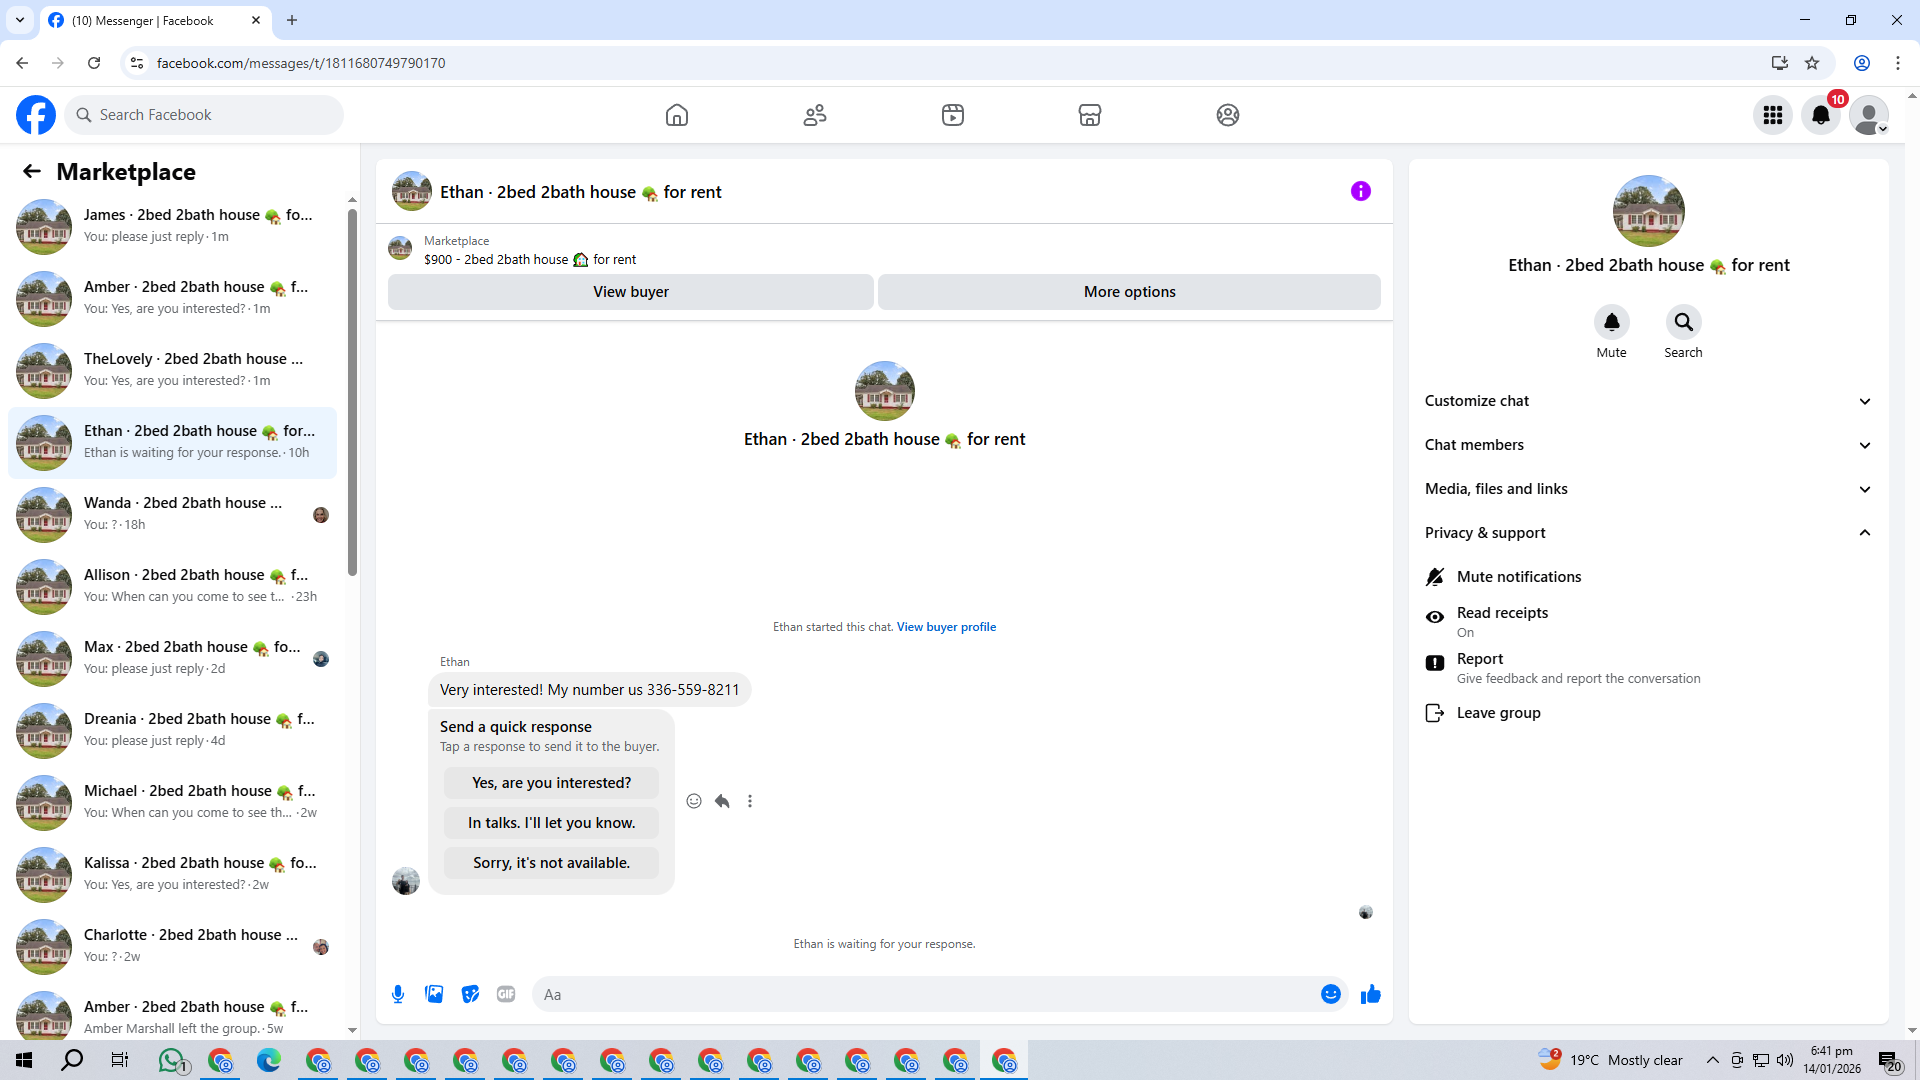Go to the Facebook Home tab
The image size is (1920, 1080).
[677, 115]
